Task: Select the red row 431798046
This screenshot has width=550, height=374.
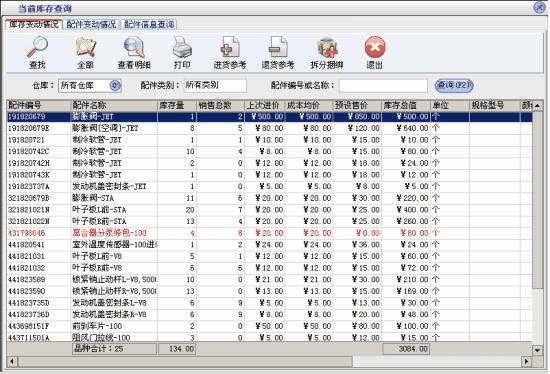Action: [269, 233]
